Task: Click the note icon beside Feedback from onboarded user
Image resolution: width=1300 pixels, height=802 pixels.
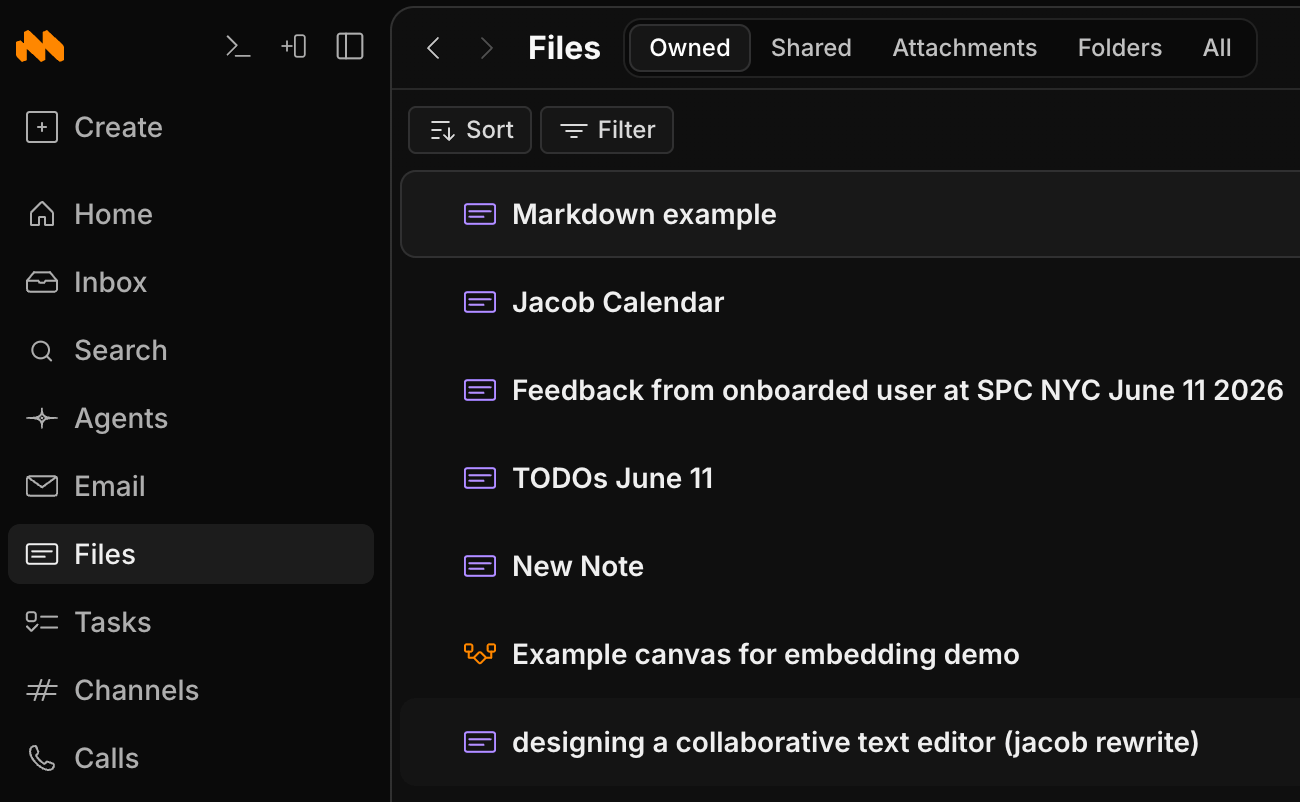Action: click(x=480, y=390)
